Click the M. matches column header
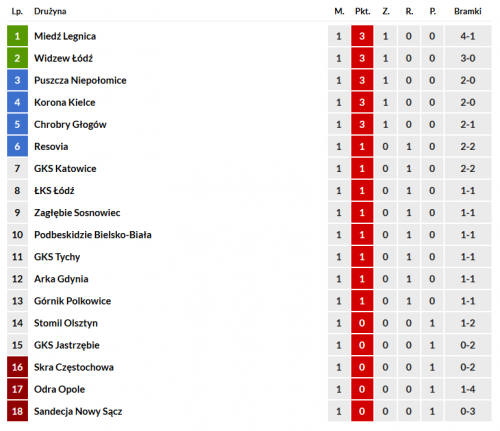This screenshot has height=431, width=500. [339, 11]
